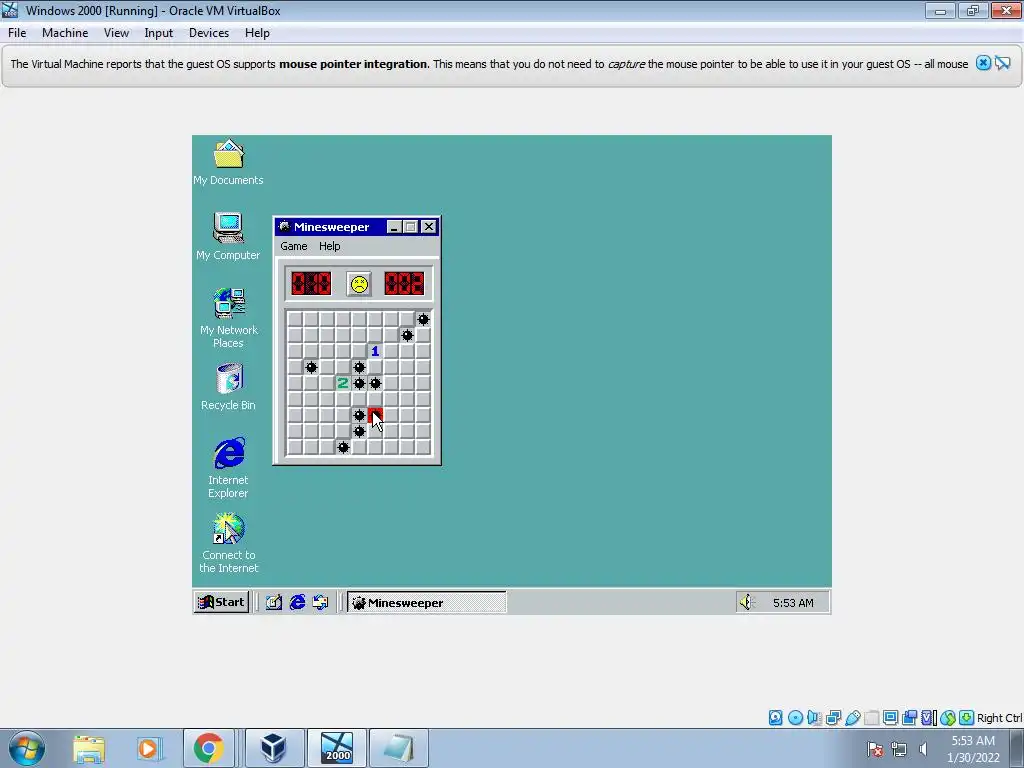Screen dimensions: 1024x768
Task: Click the red exploded mine cell
Action: (375, 415)
